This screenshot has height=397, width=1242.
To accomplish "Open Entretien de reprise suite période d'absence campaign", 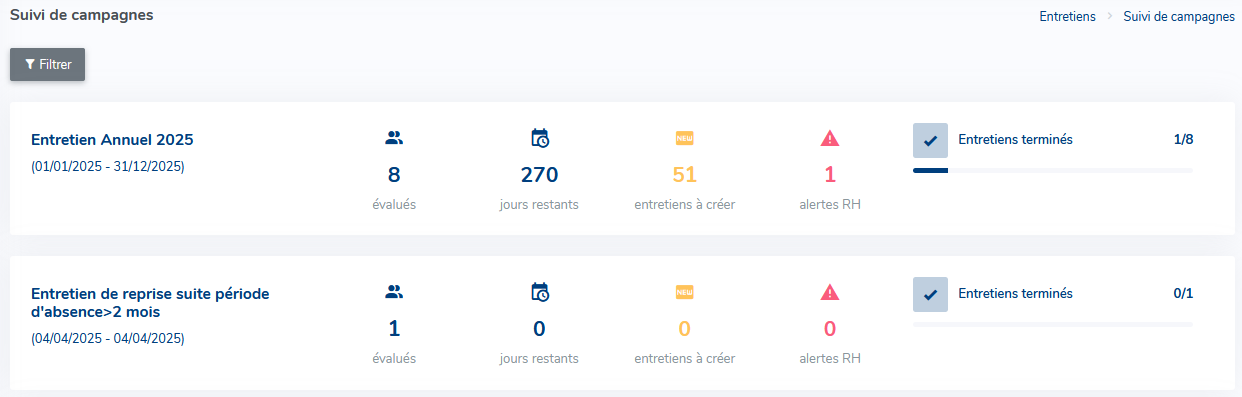I will [151, 303].
